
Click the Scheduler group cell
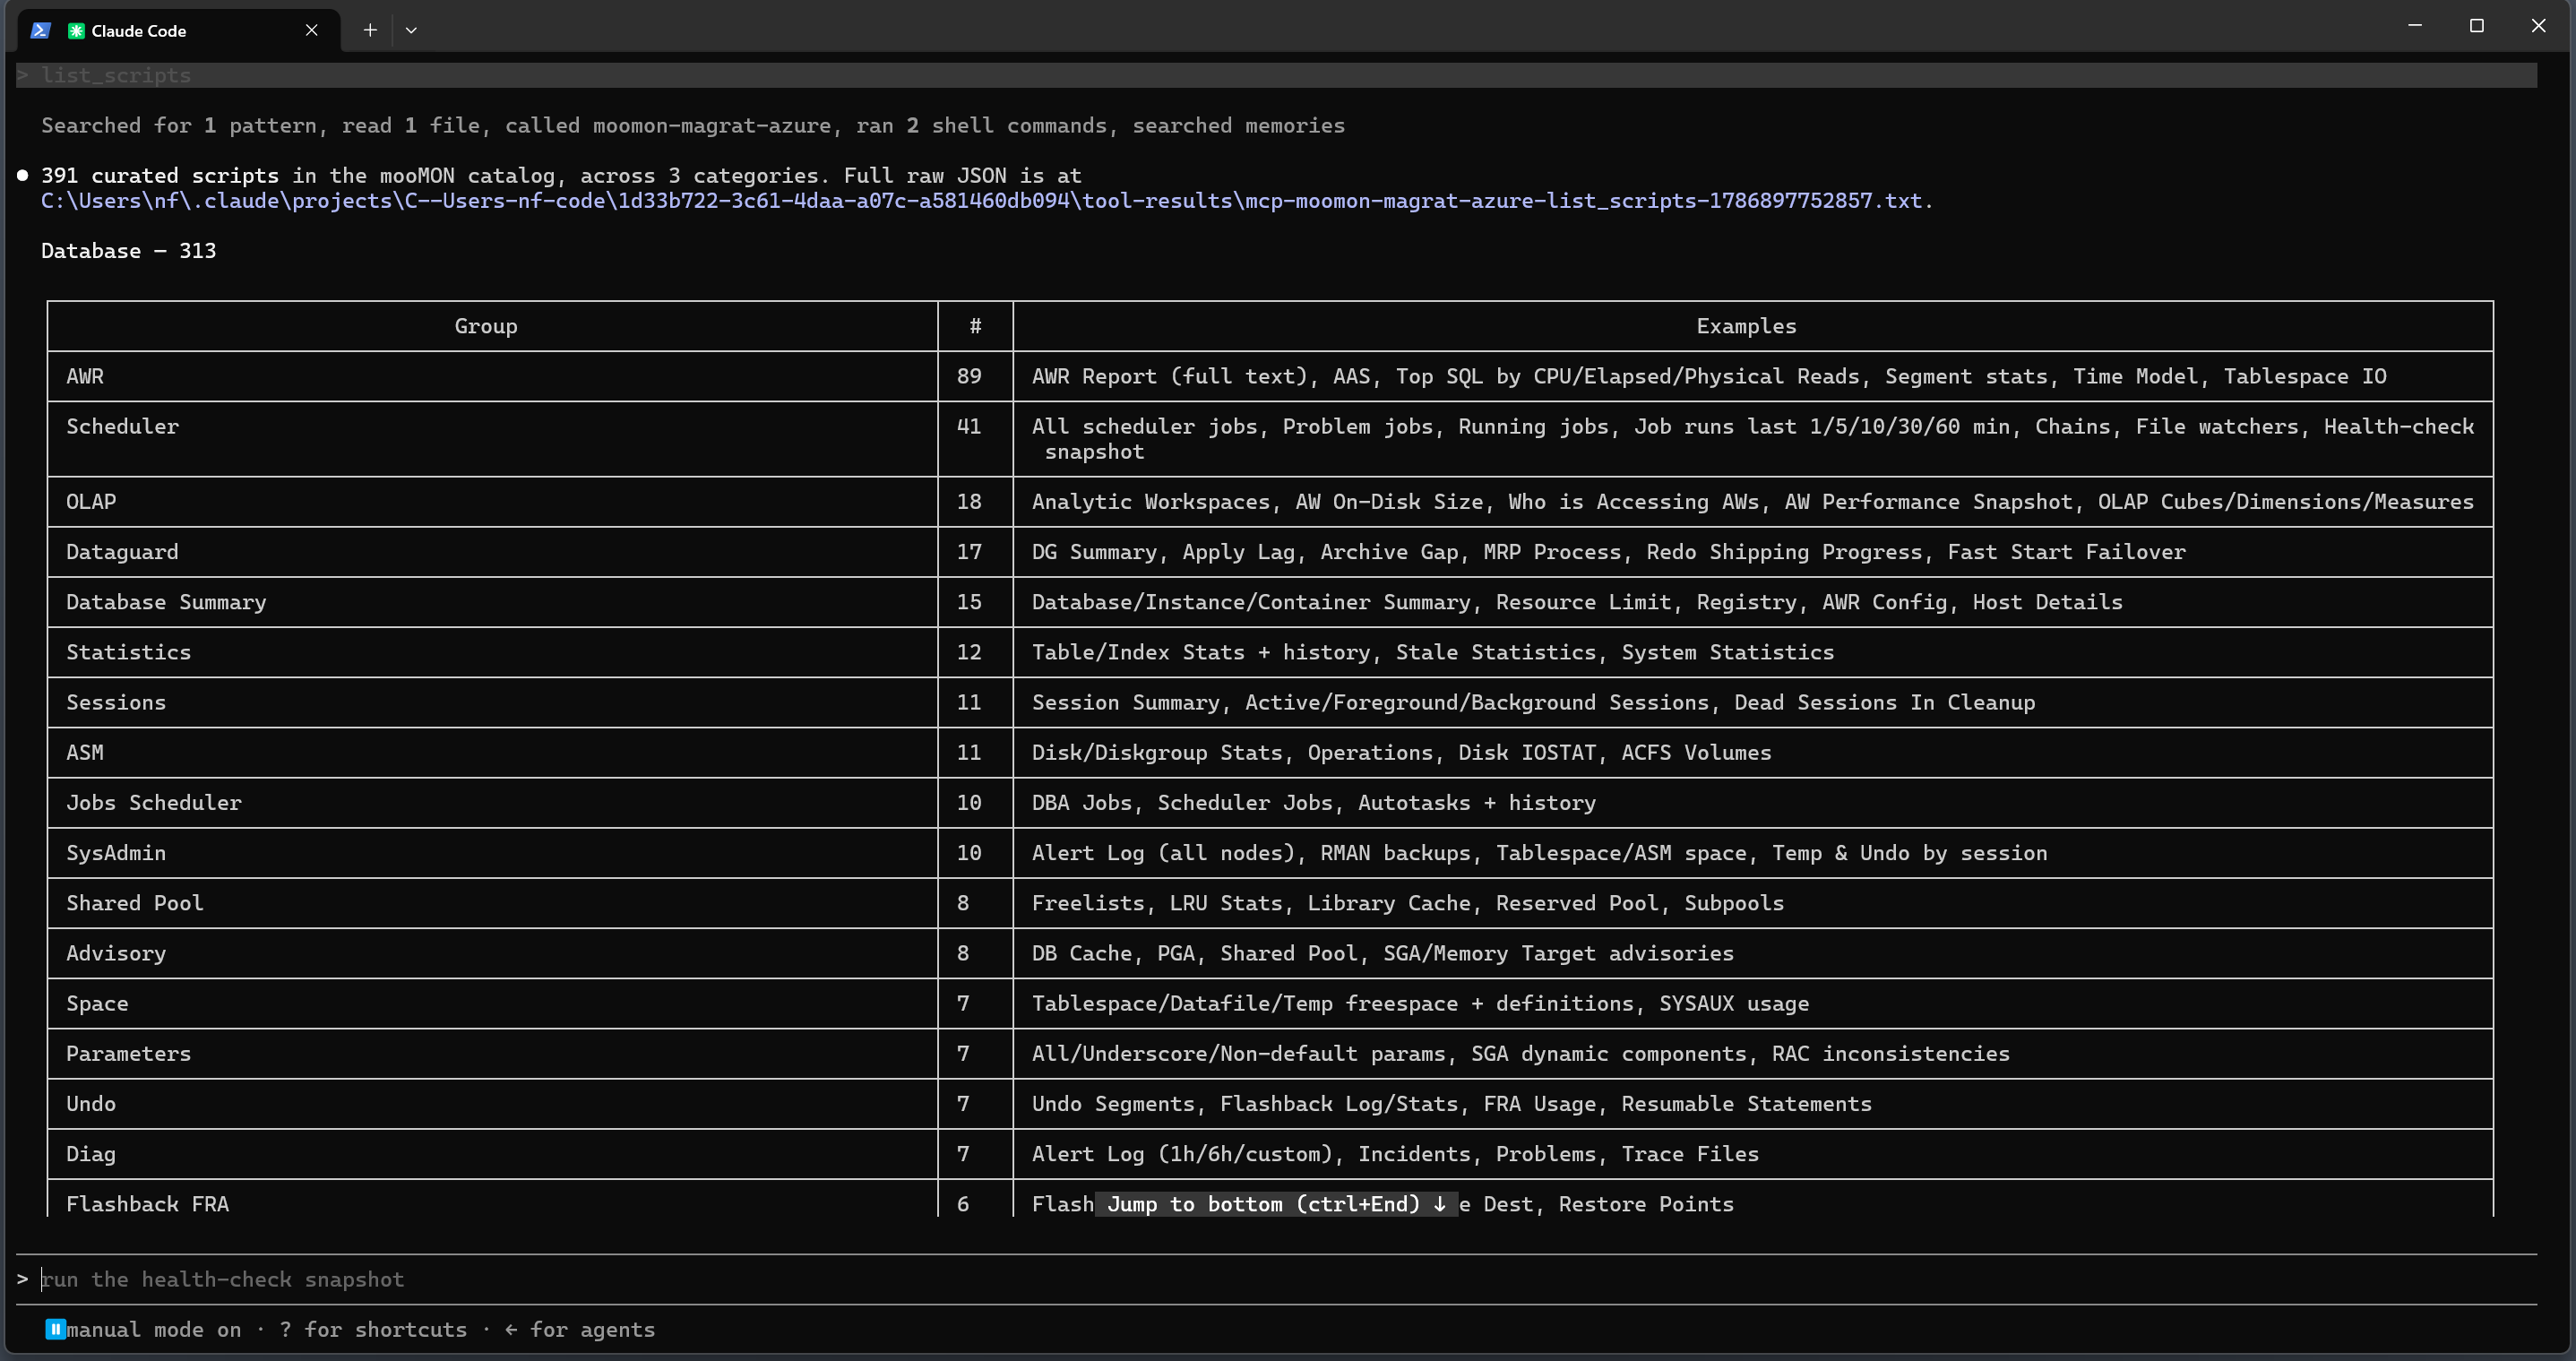tap(492, 439)
